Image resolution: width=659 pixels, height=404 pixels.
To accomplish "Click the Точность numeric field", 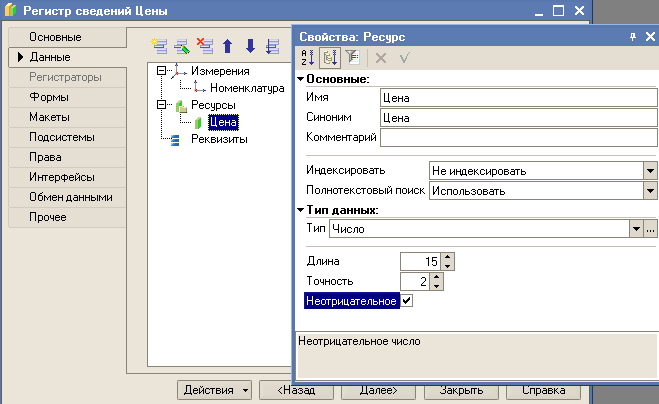I will [x=415, y=281].
